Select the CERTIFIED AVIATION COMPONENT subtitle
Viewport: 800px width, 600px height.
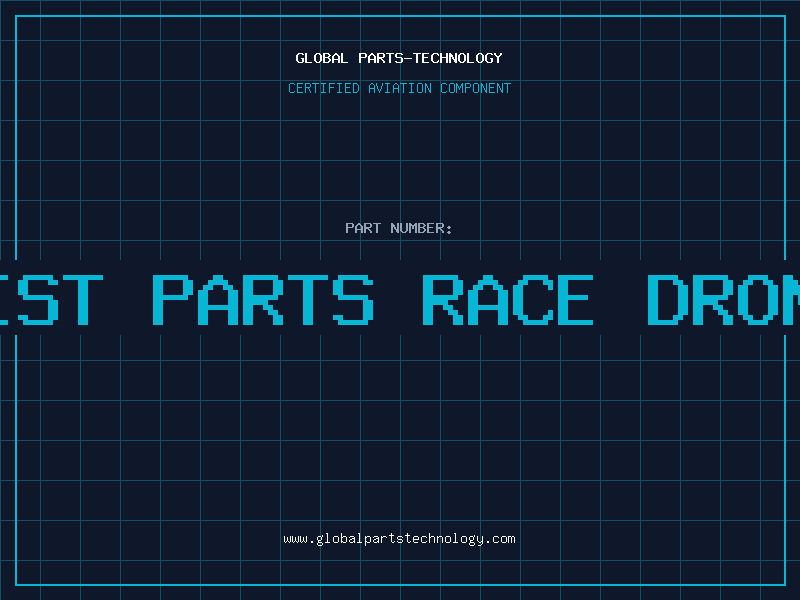pos(399,88)
